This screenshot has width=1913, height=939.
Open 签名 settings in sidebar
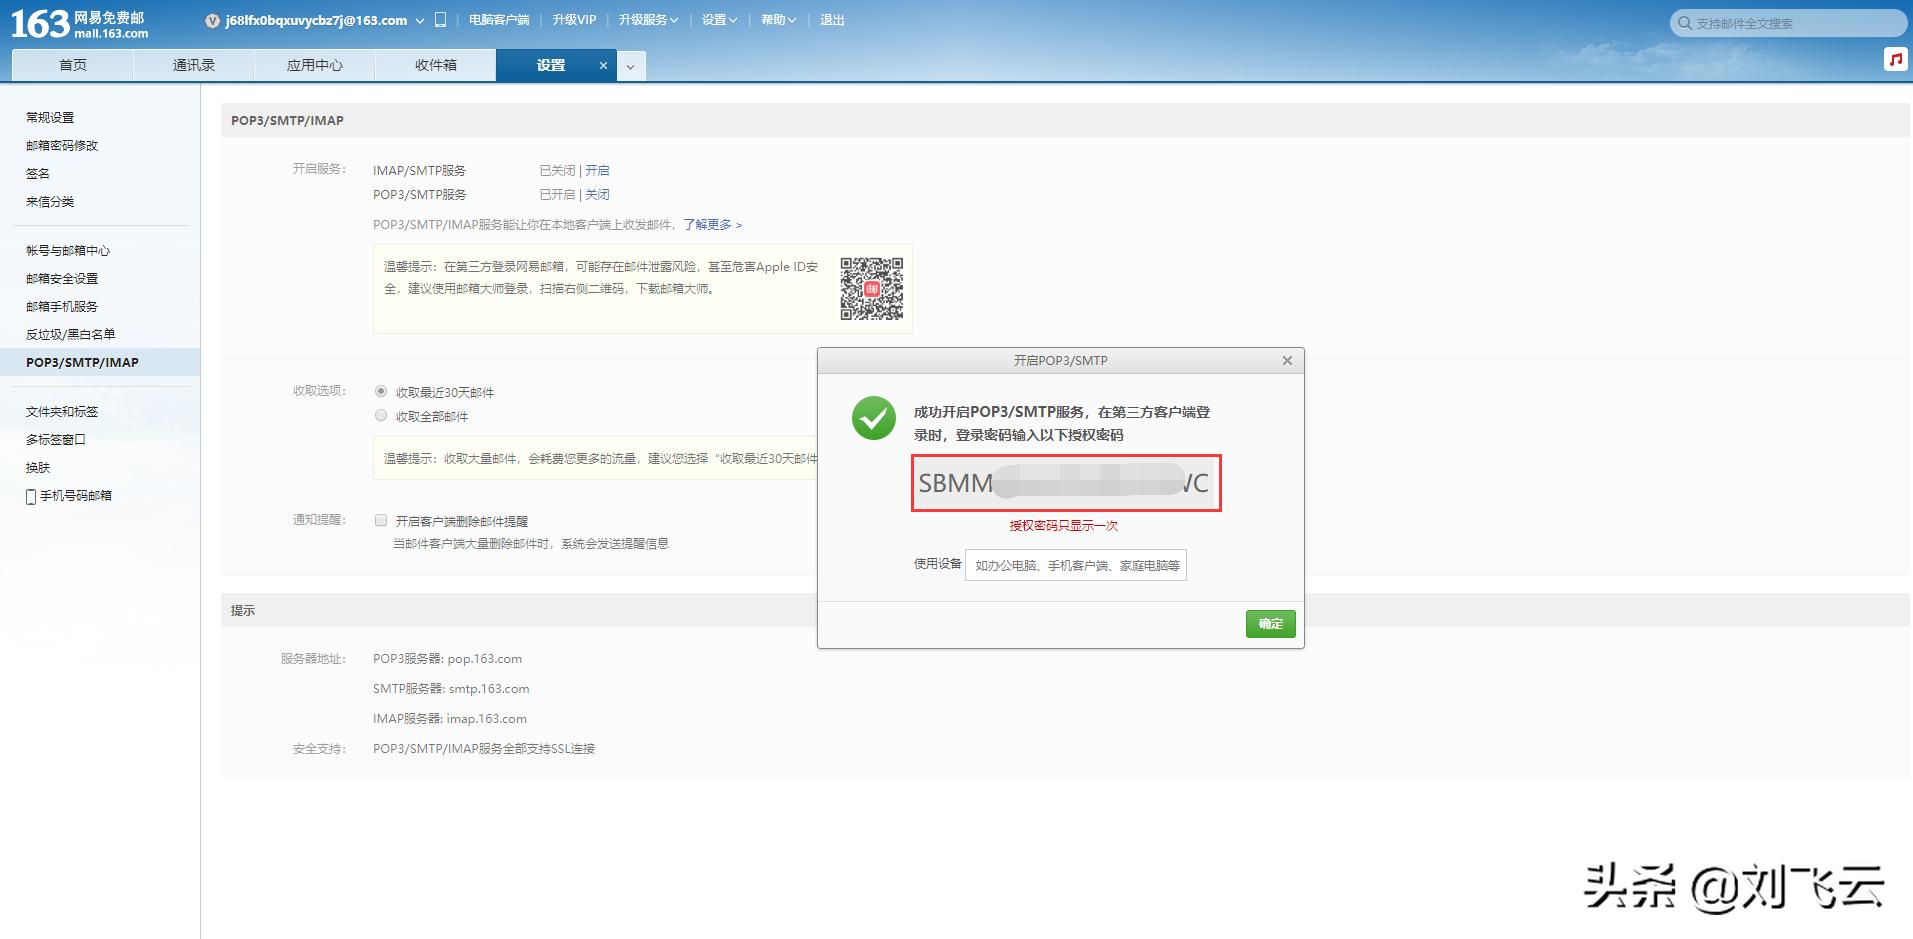click(38, 174)
